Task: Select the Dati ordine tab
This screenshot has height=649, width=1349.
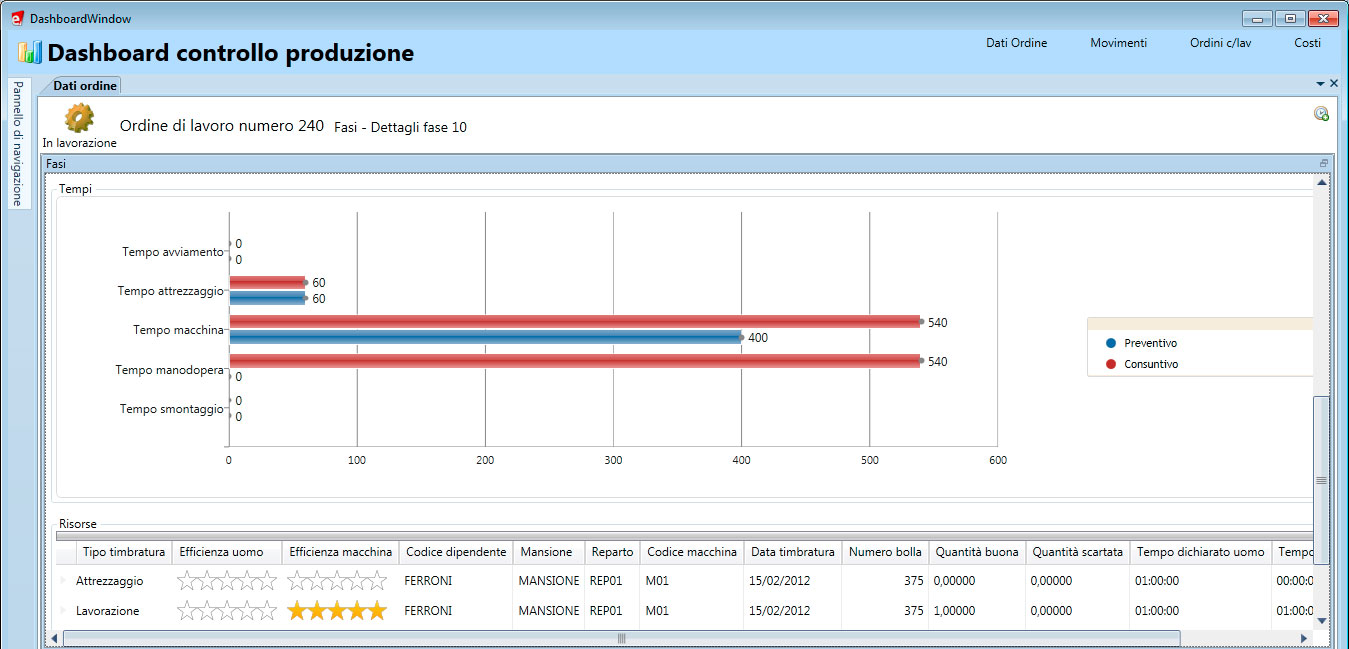Action: [x=85, y=86]
